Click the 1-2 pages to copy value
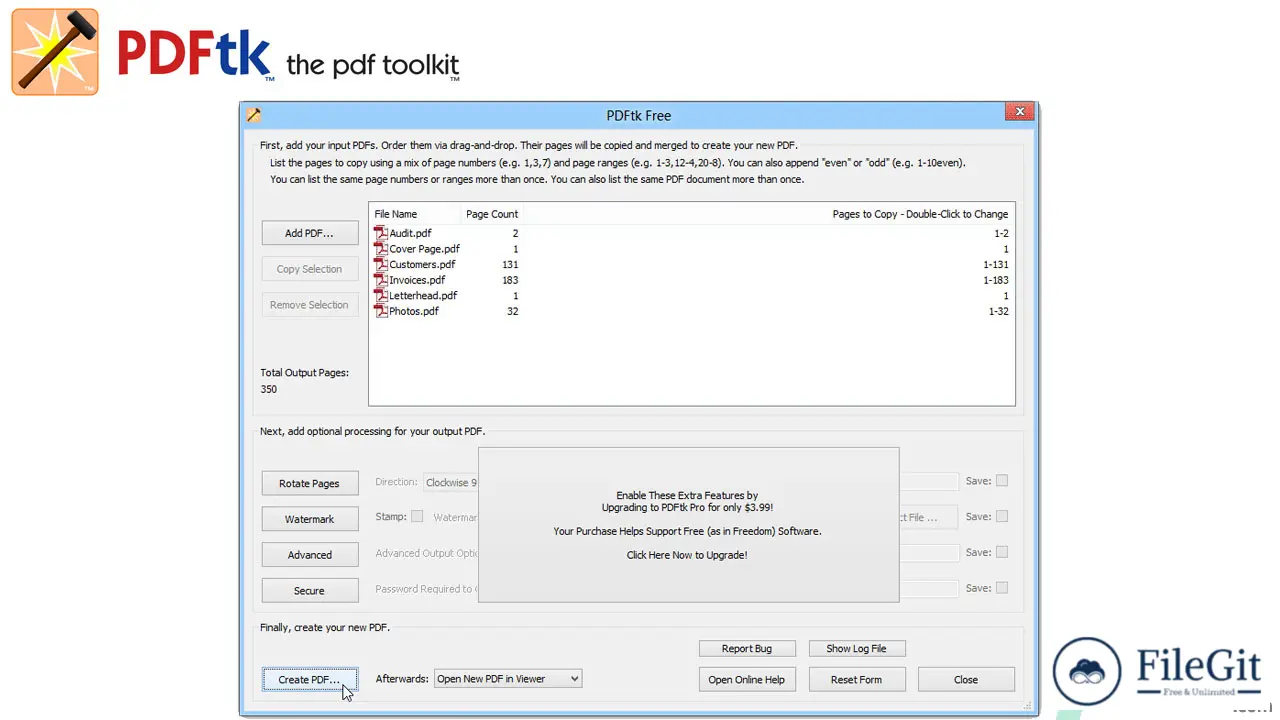1280x720 pixels. [x=1002, y=233]
